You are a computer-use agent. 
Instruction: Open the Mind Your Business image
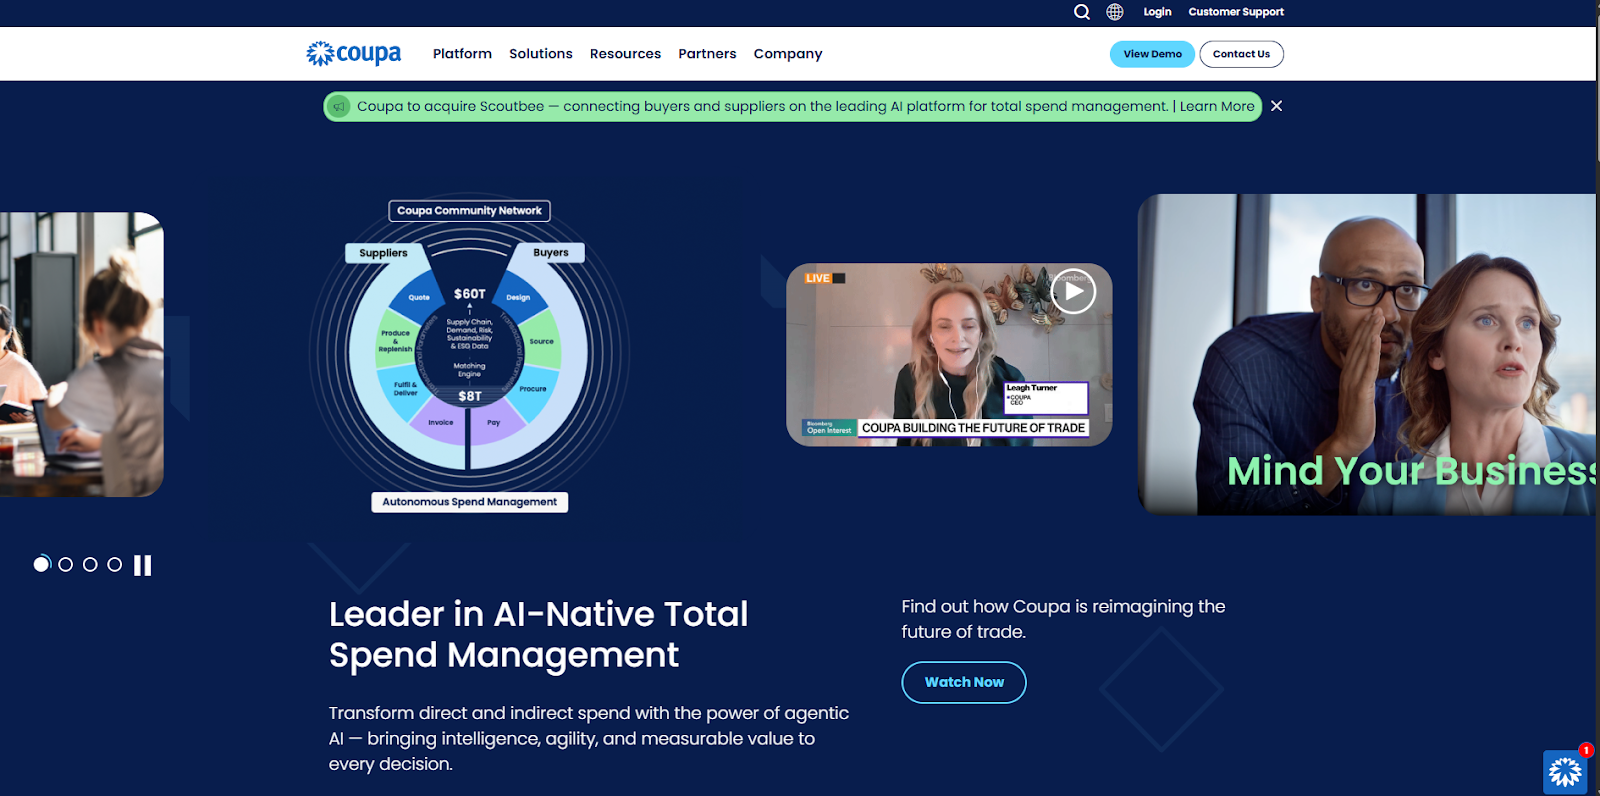(1367, 354)
